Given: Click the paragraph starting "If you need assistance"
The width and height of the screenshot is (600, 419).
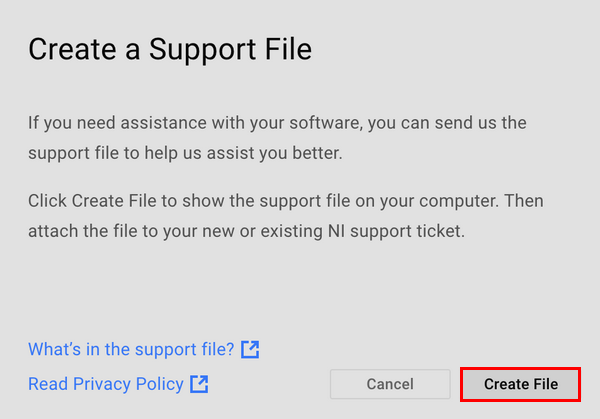Looking at the screenshot, I should 277,139.
